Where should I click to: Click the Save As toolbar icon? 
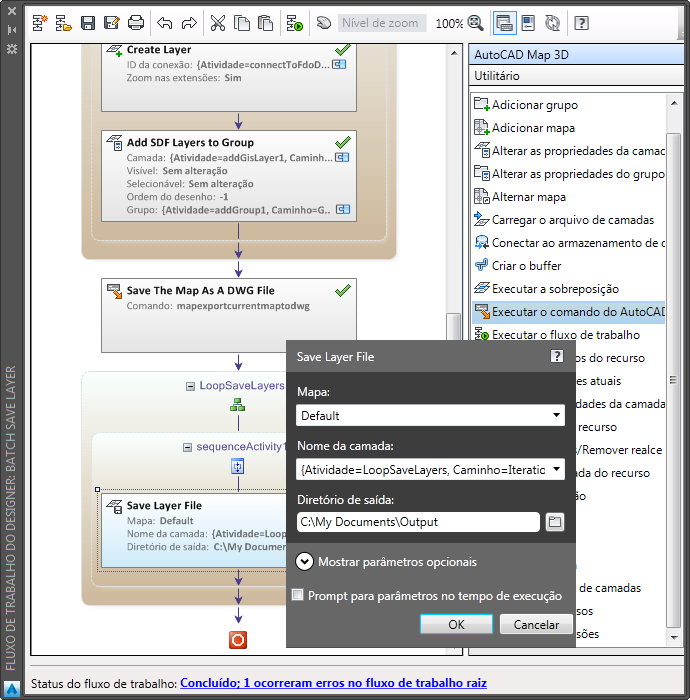click(112, 23)
